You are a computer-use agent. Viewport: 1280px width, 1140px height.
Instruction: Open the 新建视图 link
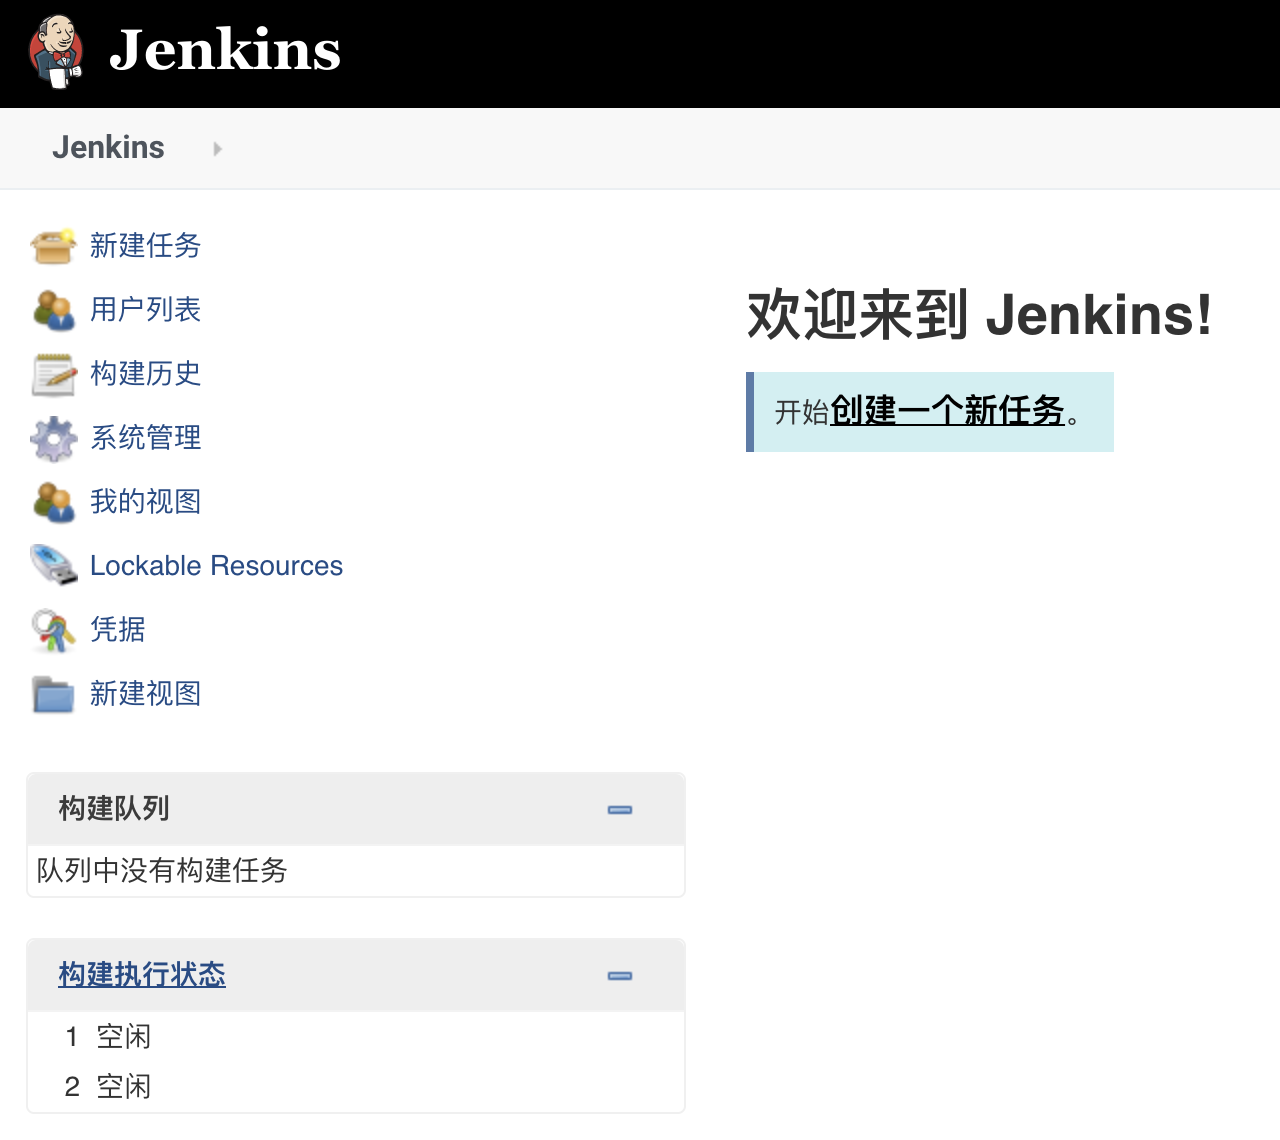[146, 693]
